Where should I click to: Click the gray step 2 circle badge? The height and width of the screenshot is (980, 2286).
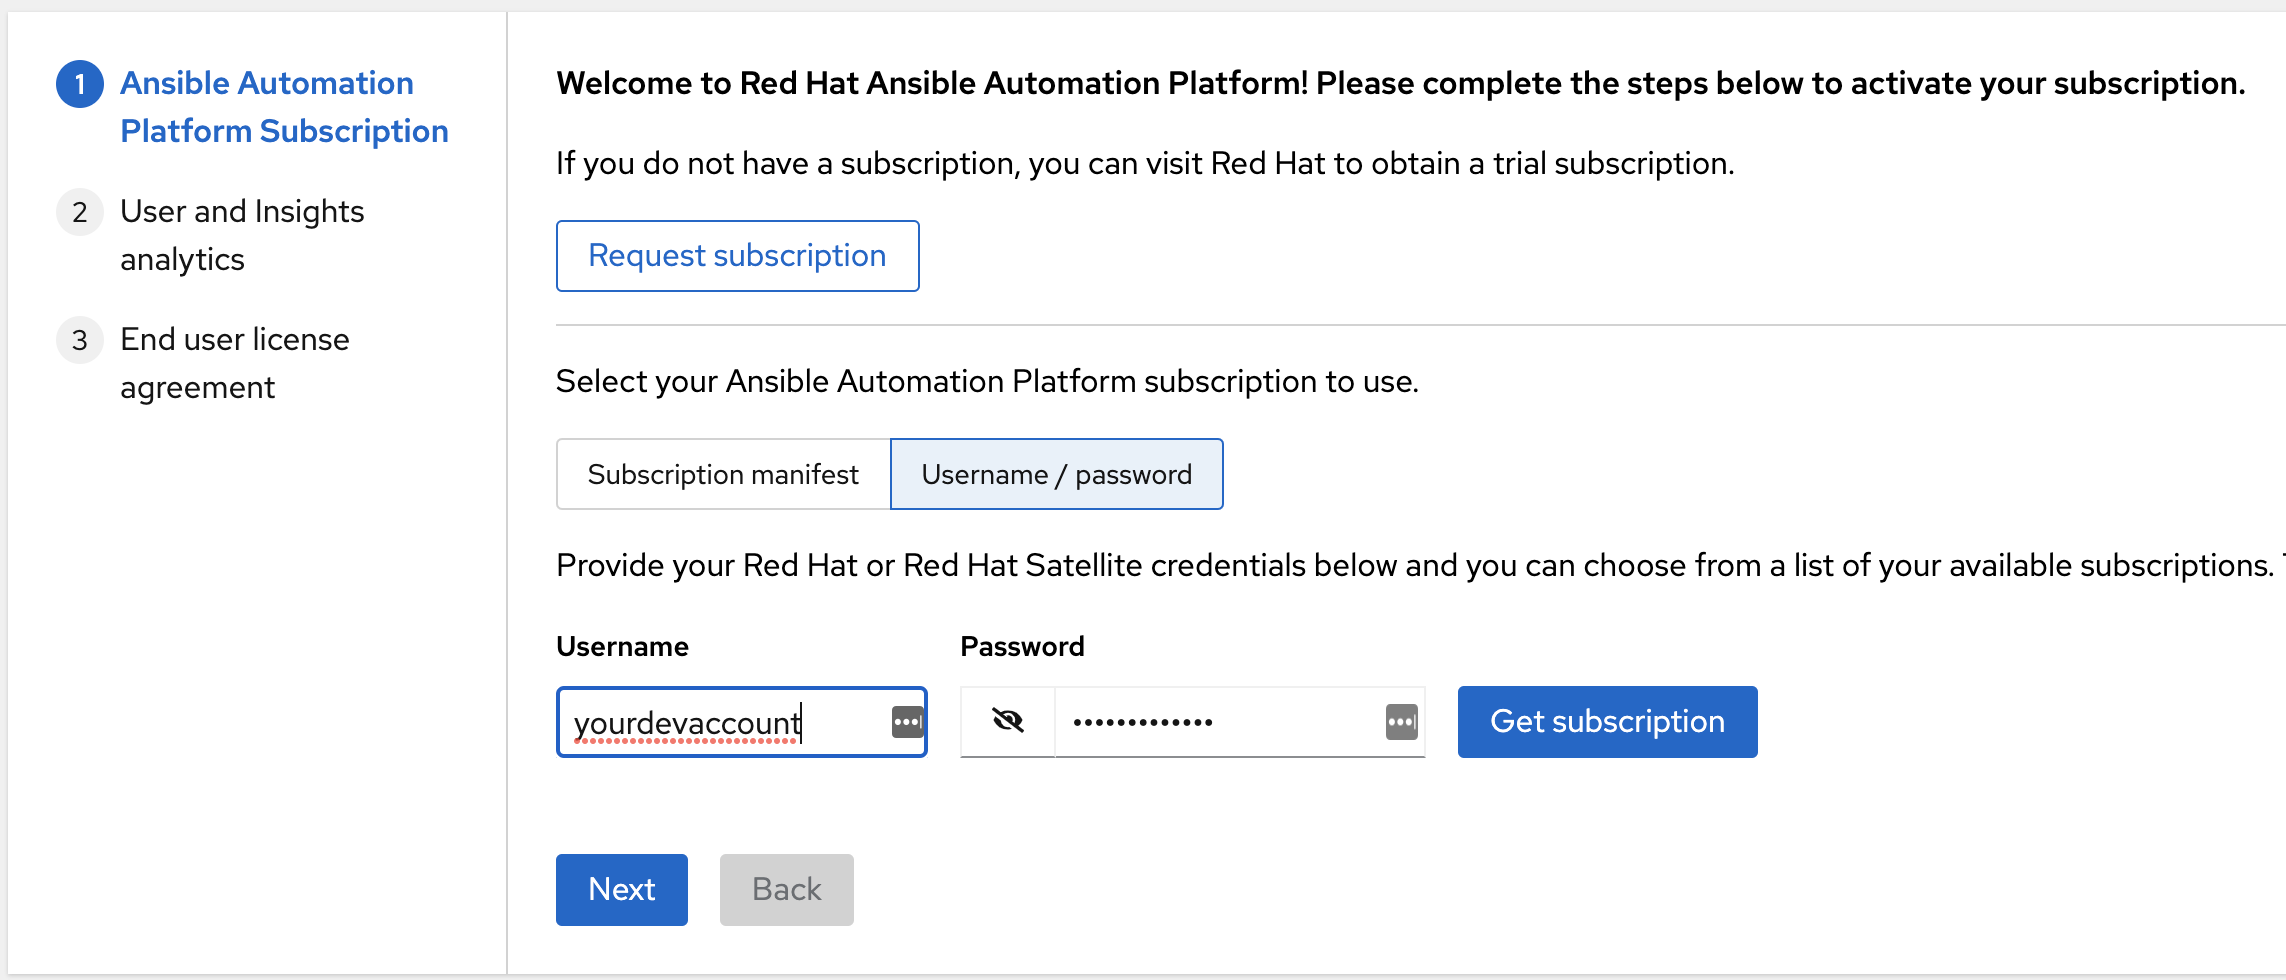pyautogui.click(x=79, y=212)
